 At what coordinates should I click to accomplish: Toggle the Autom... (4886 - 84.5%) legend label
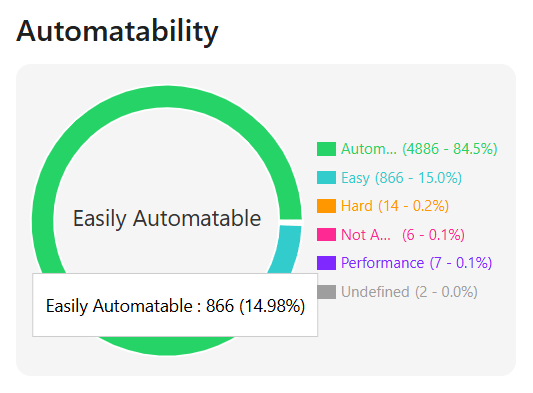419,149
